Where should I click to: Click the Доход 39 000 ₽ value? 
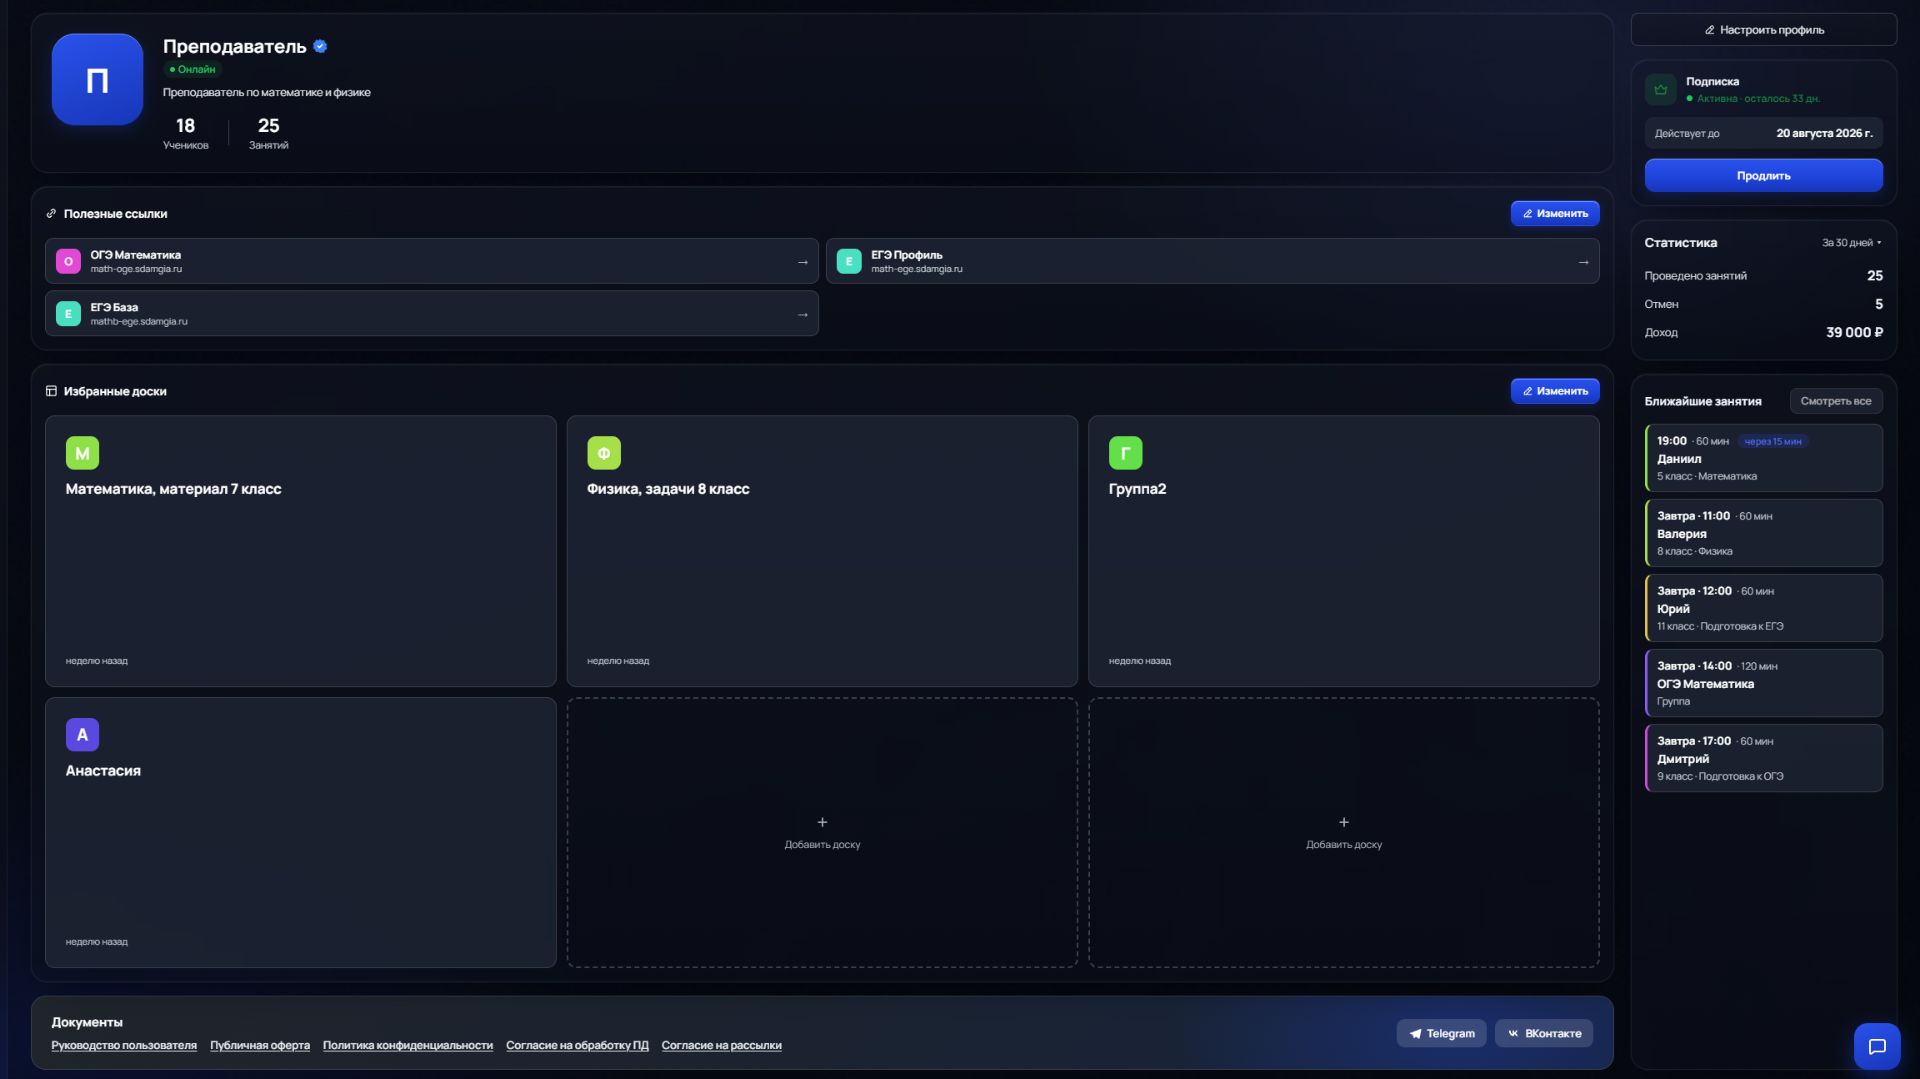click(x=1854, y=332)
